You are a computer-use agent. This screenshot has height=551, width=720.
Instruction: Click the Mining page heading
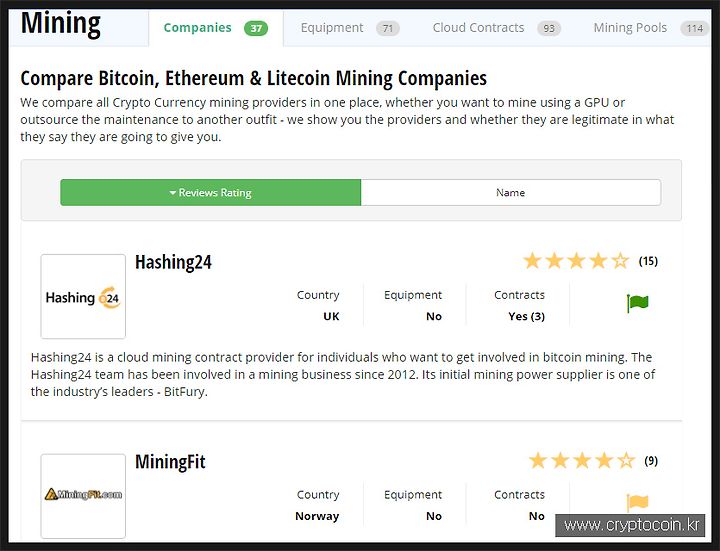click(x=61, y=24)
